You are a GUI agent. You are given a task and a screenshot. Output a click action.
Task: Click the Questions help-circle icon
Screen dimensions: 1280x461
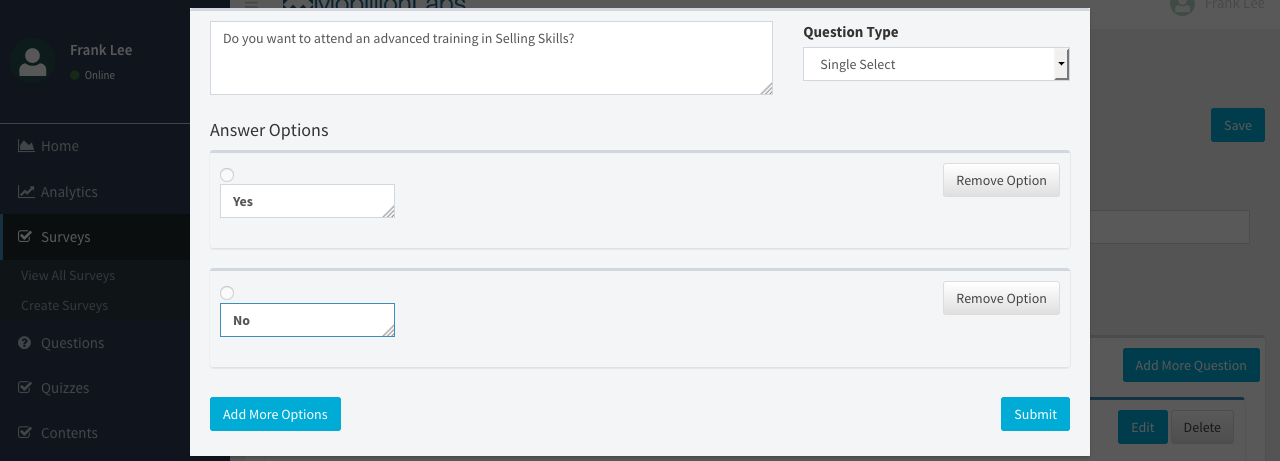25,343
